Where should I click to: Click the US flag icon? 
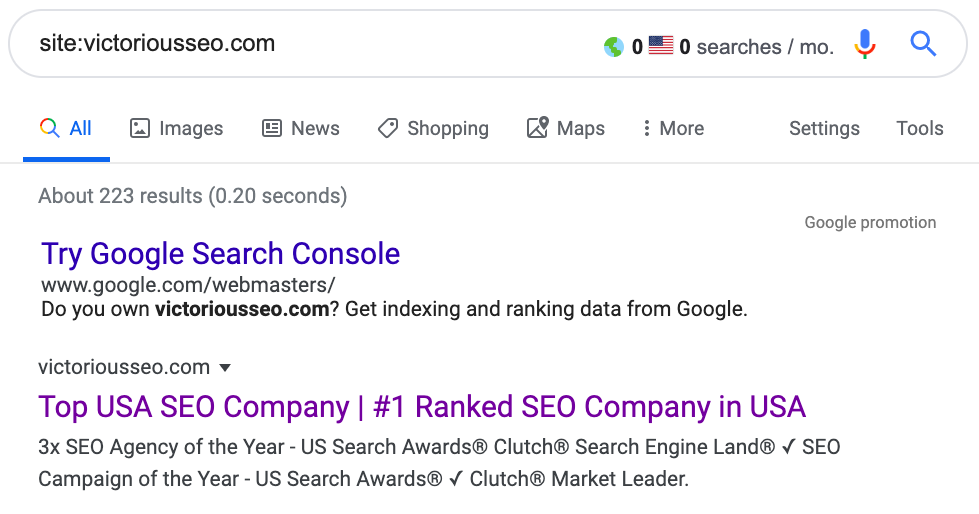[661, 45]
